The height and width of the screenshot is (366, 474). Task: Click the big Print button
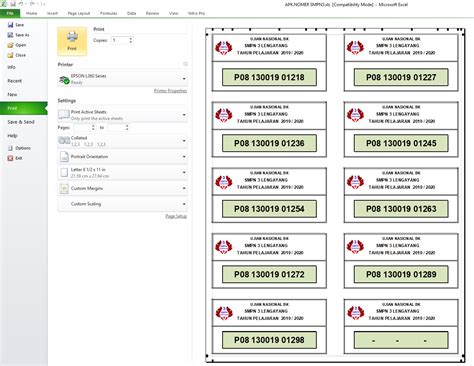point(72,41)
